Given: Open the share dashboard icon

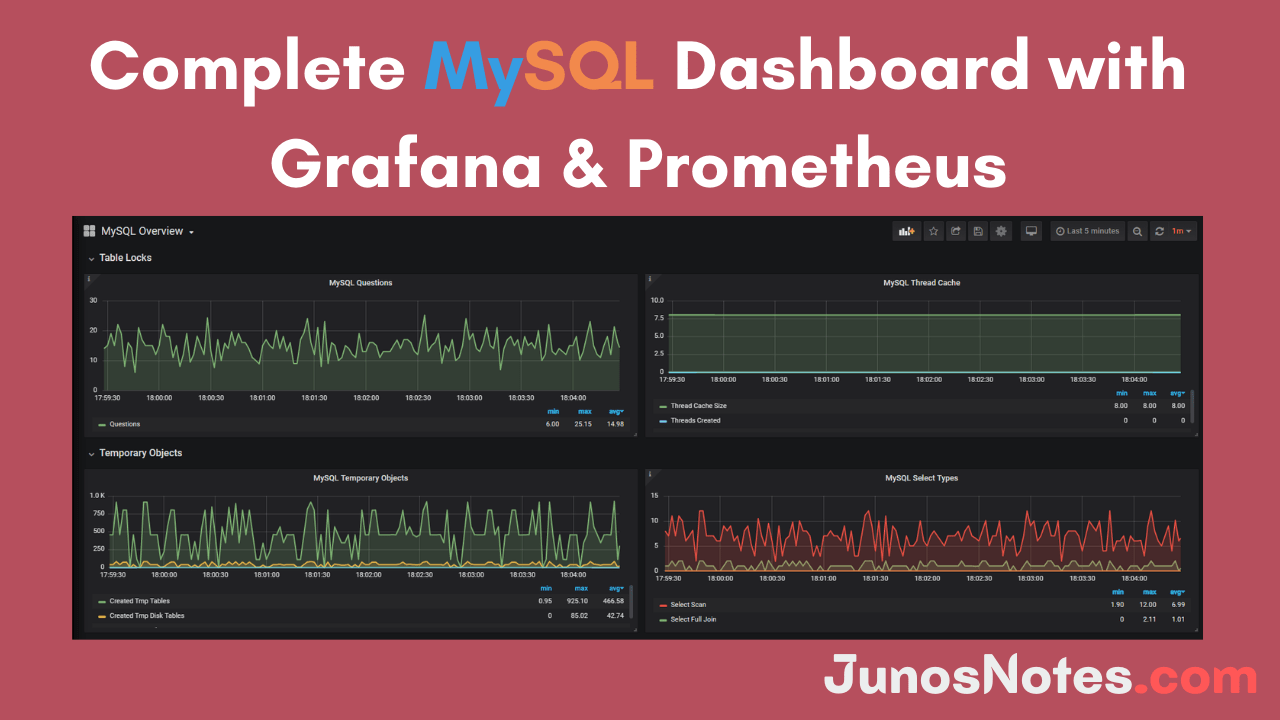Looking at the screenshot, I should point(956,231).
